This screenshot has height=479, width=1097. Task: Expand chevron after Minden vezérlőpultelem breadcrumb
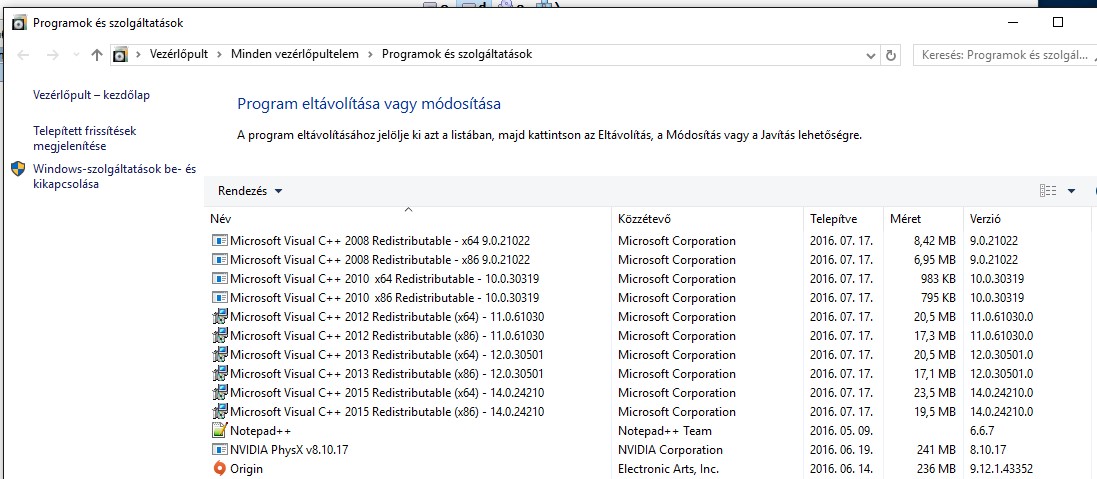point(370,55)
